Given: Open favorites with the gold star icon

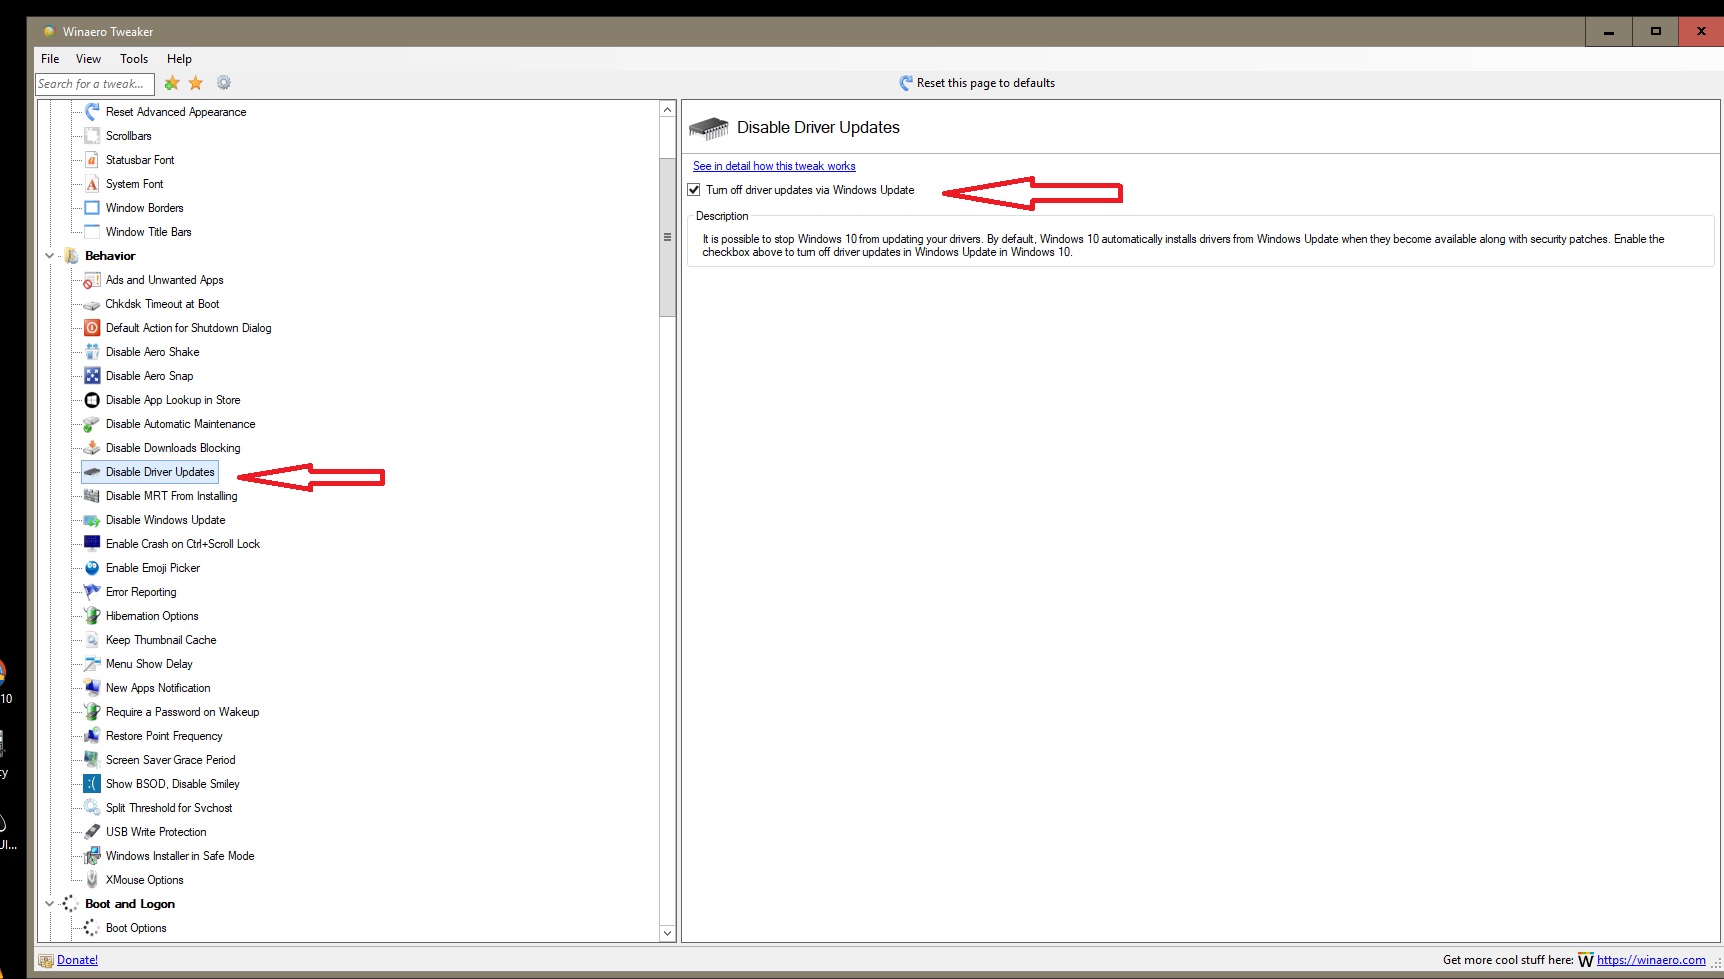Looking at the screenshot, I should tap(196, 83).
